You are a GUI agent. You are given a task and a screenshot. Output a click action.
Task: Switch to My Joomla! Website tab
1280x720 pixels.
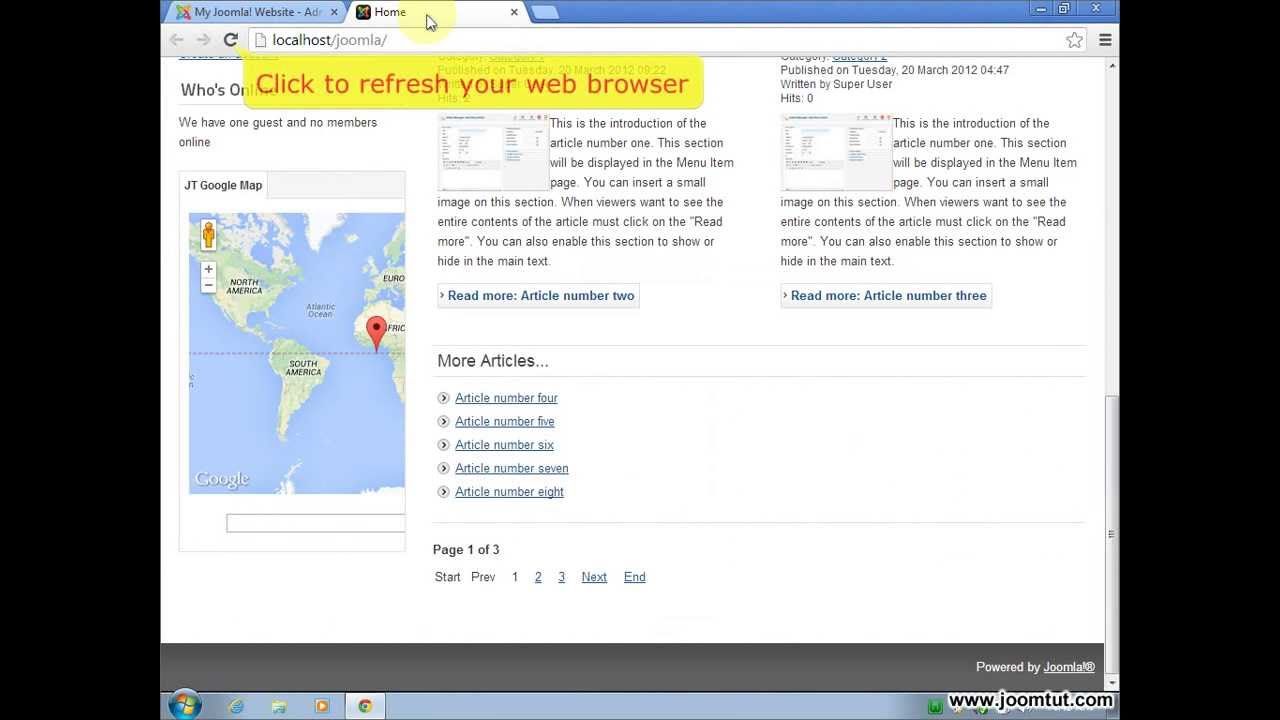coord(257,12)
